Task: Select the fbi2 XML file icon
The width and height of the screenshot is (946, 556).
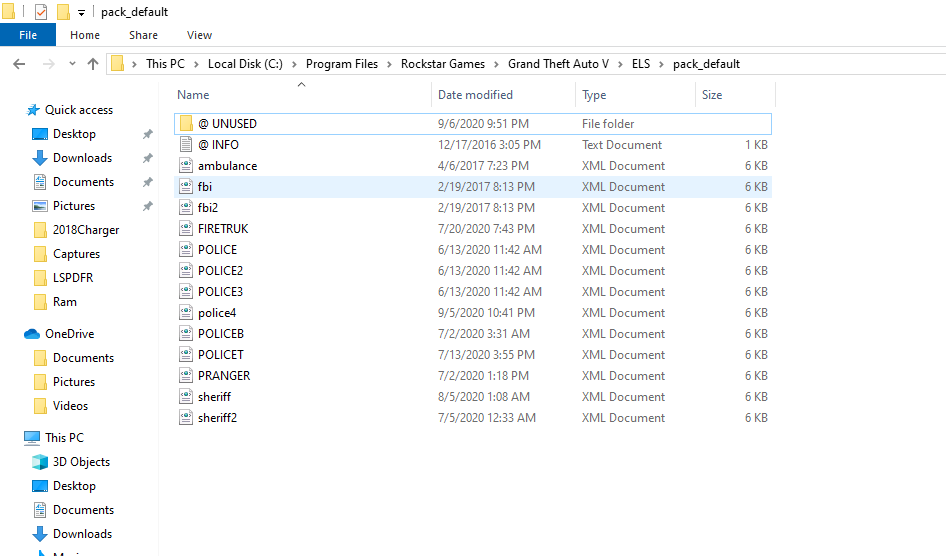Action: pos(186,208)
